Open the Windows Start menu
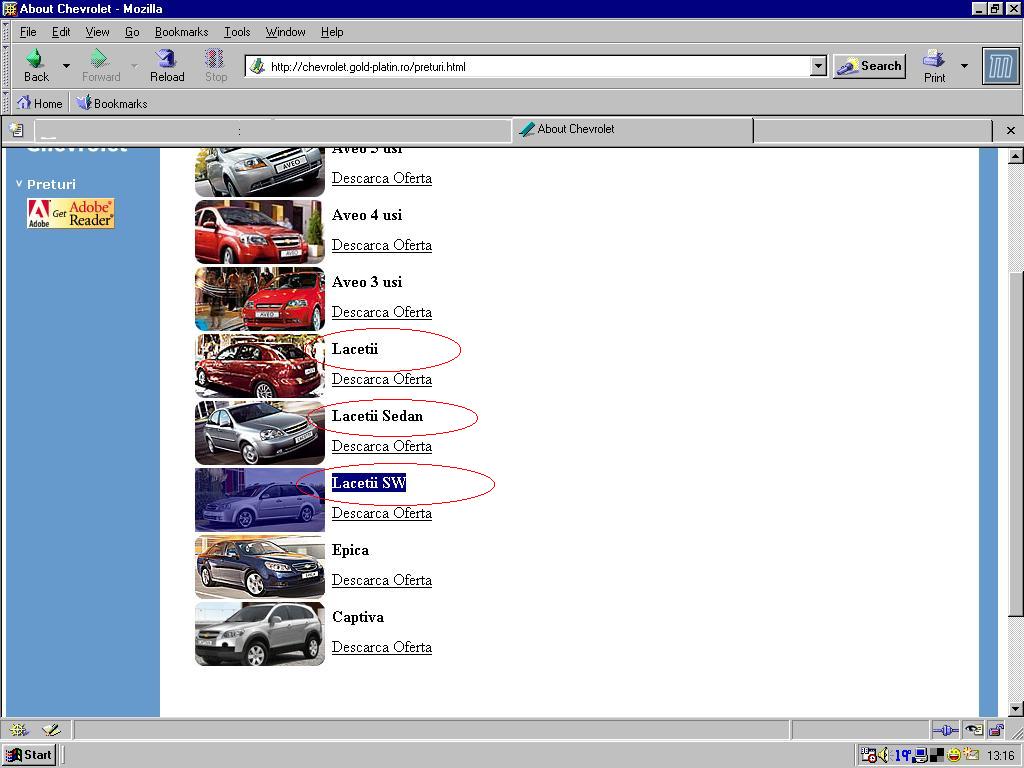 tap(29, 755)
